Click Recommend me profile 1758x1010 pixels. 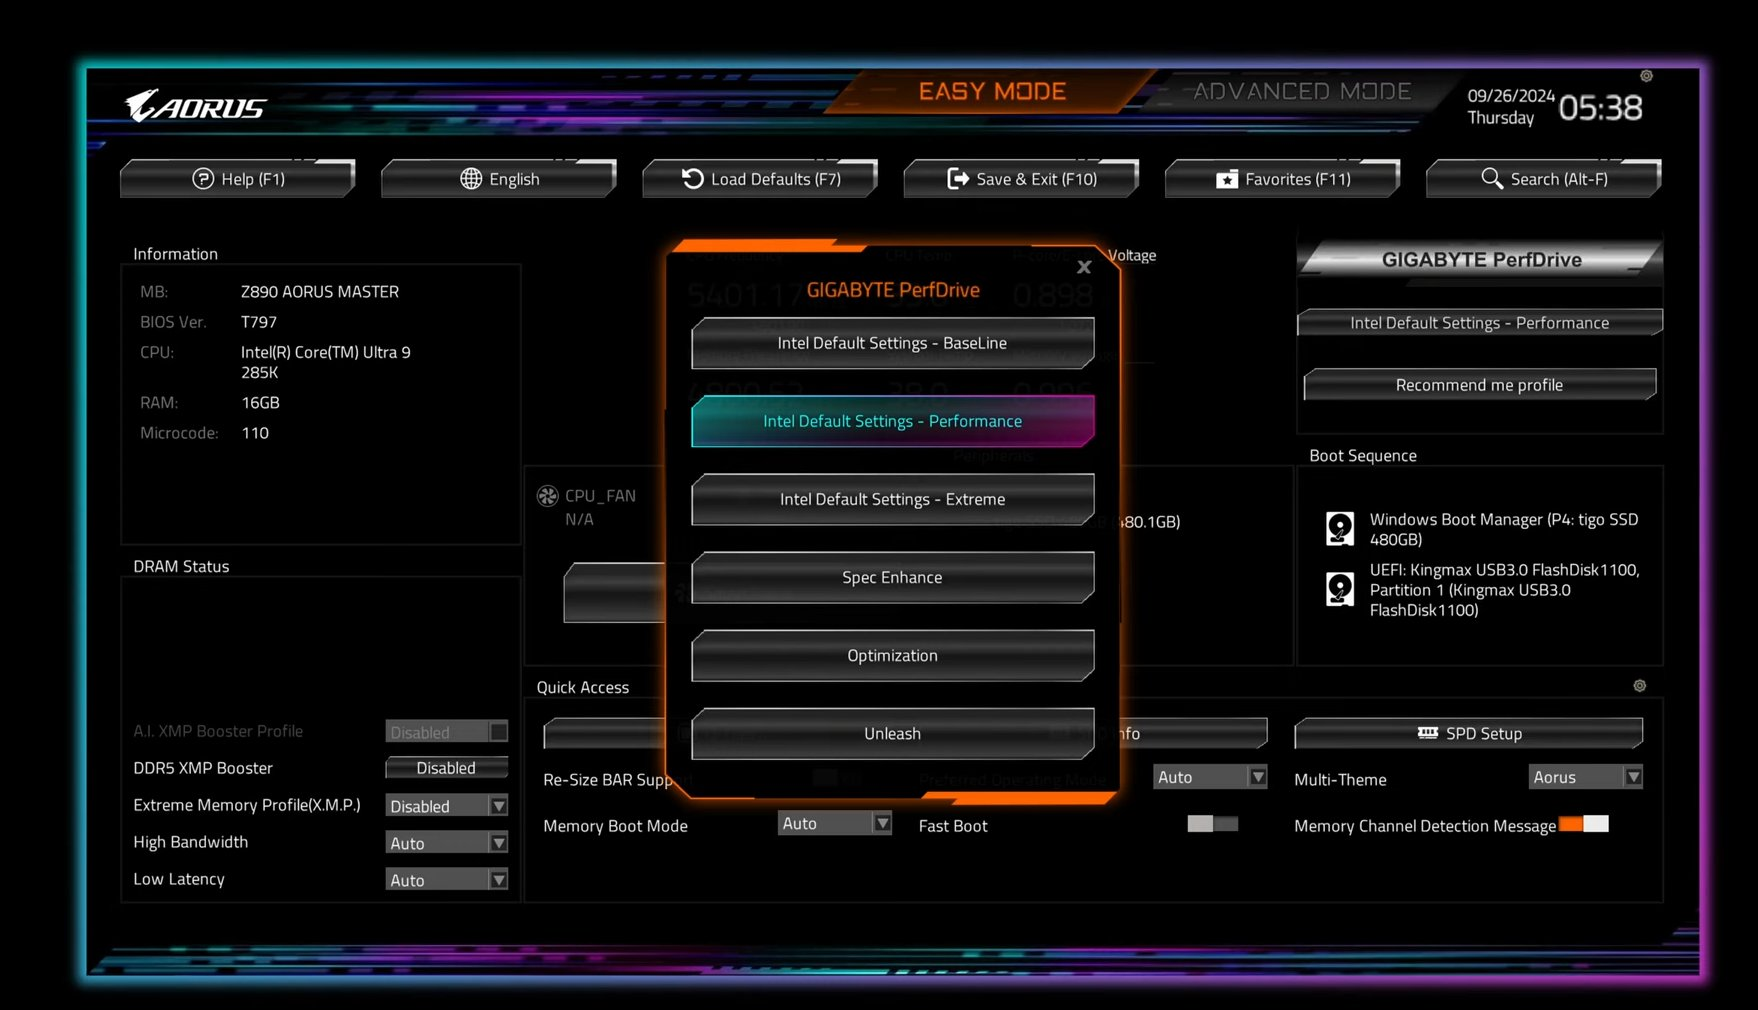coord(1479,385)
